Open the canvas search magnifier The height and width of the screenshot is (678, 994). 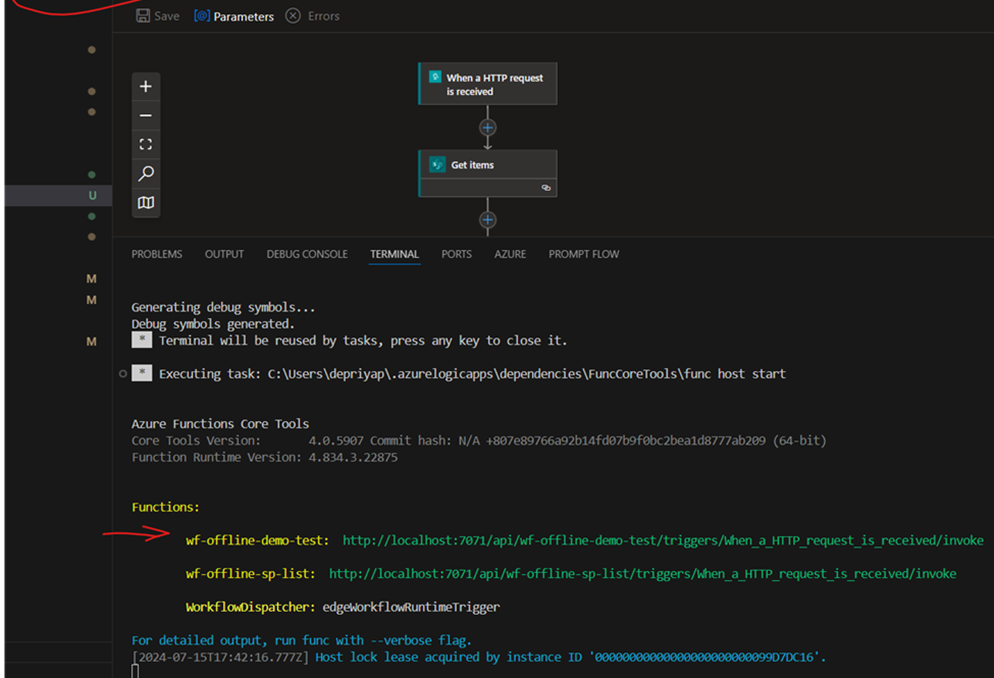146,173
